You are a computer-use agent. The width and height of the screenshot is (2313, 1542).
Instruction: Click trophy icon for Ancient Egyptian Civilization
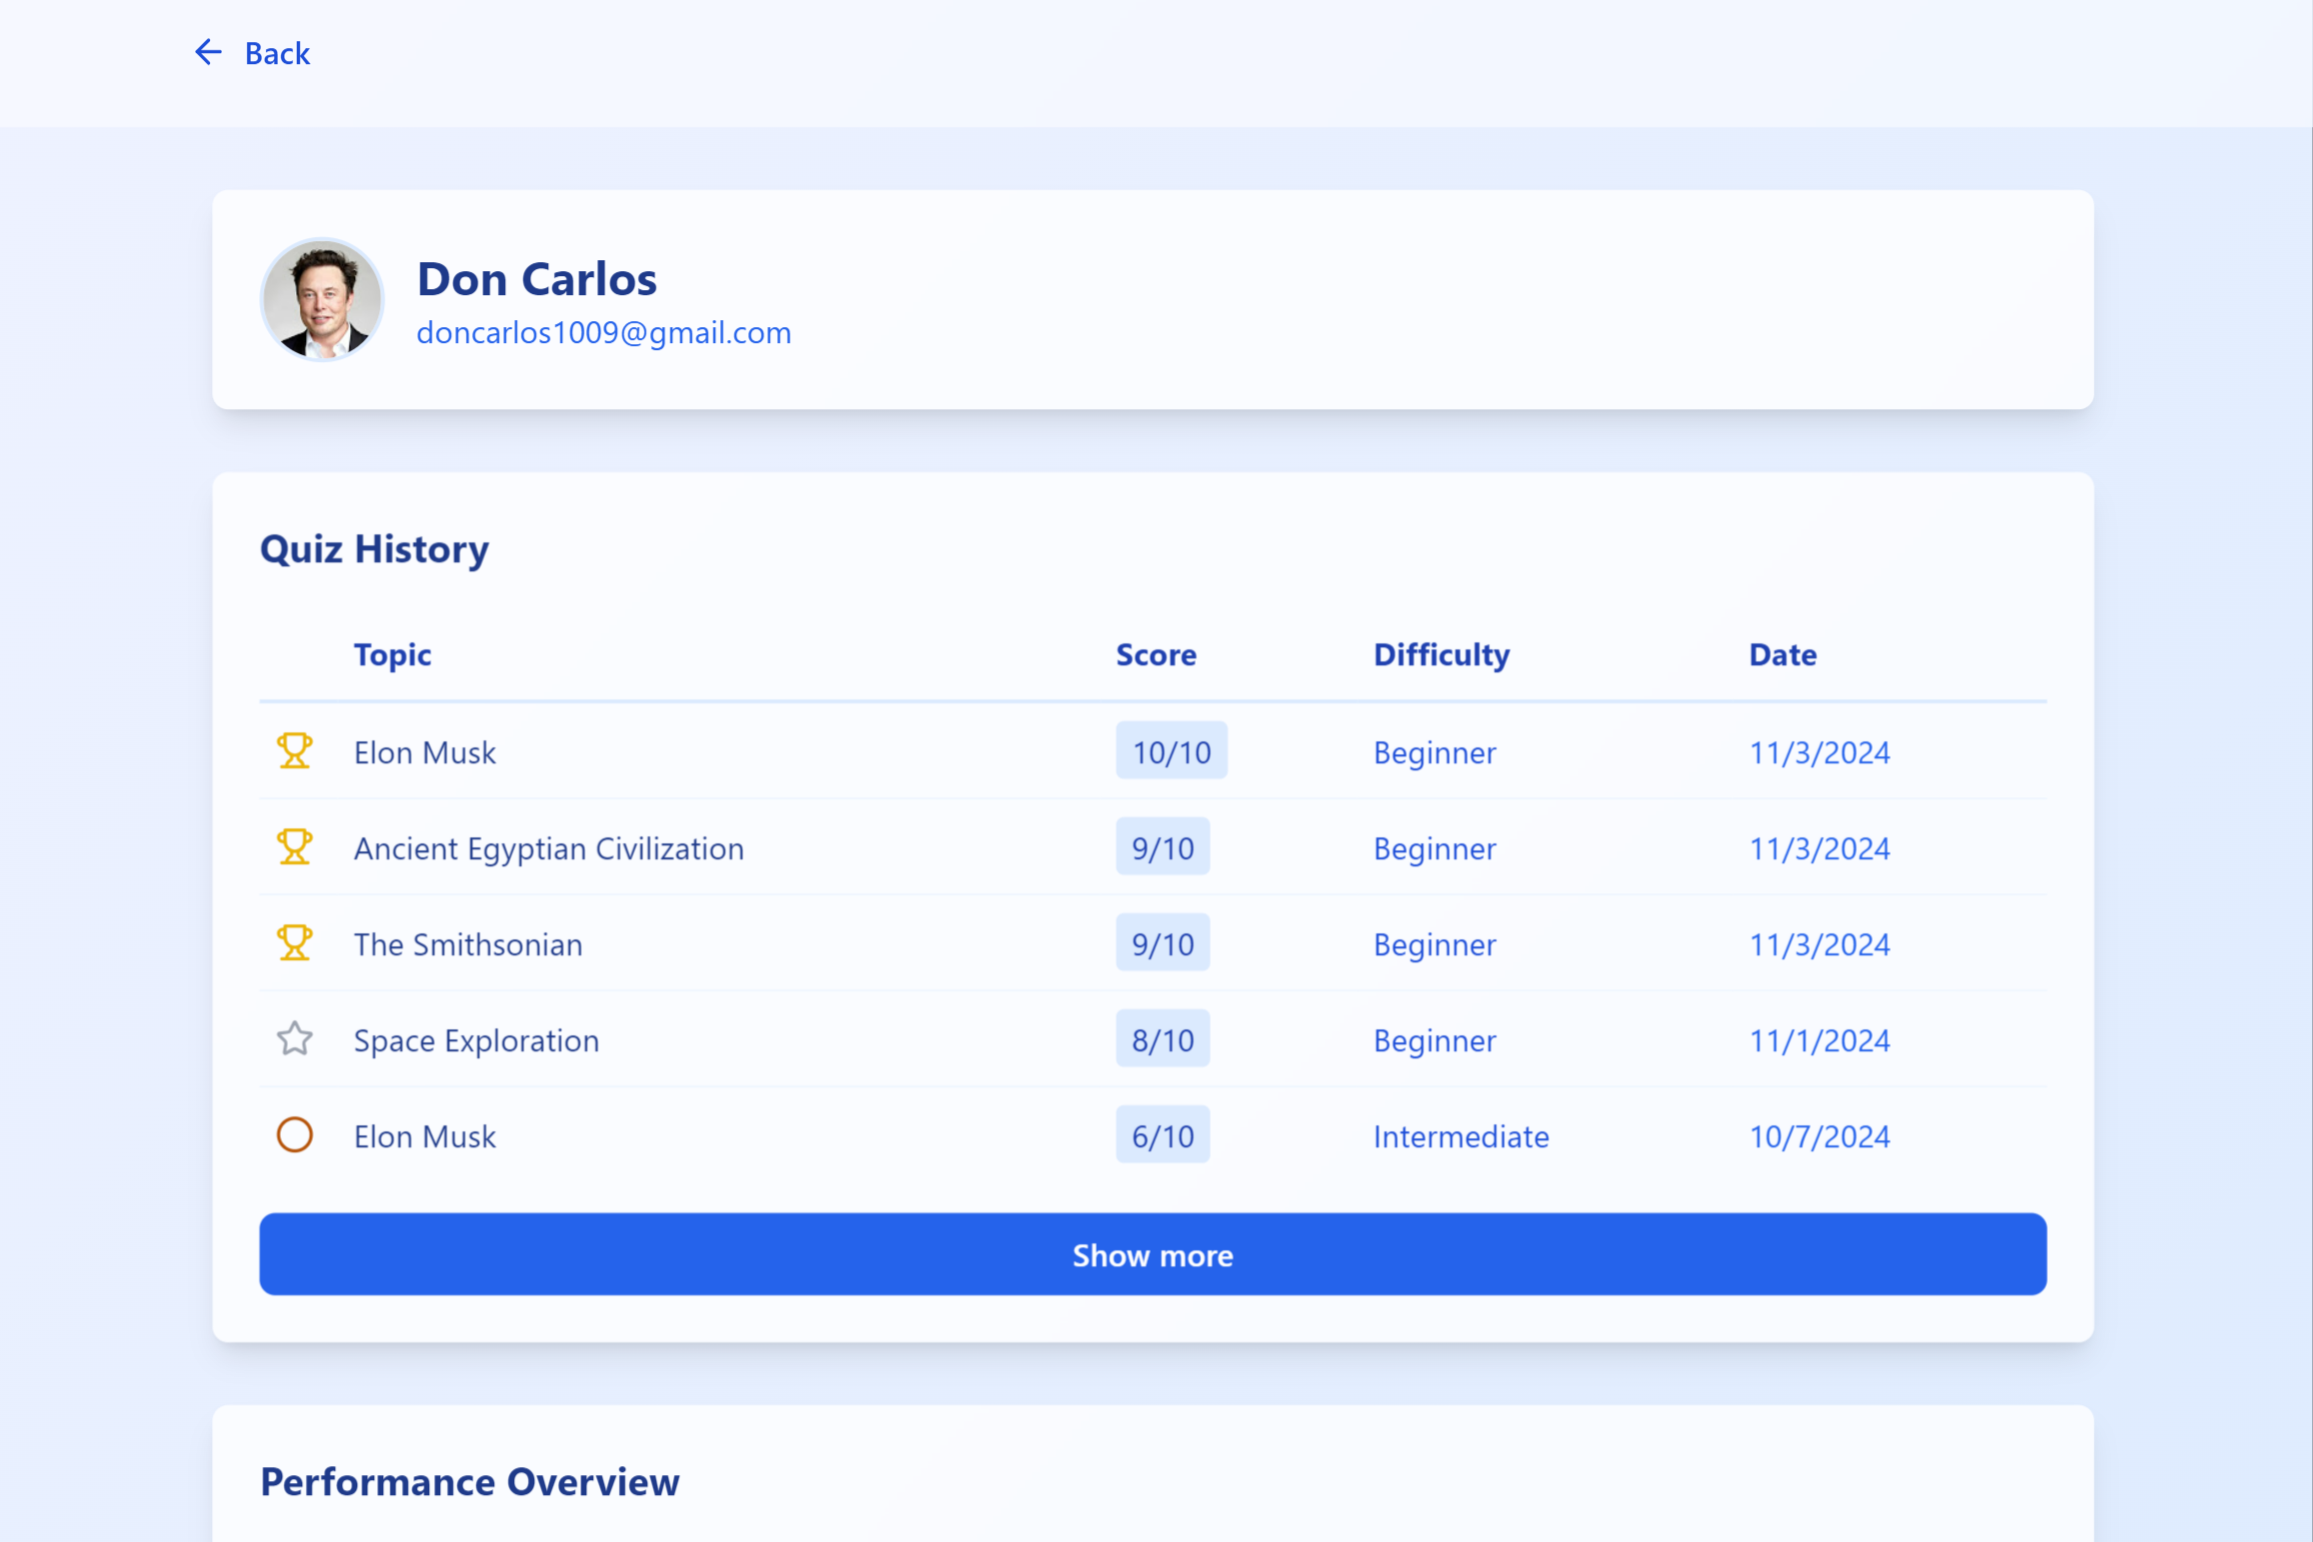[294, 847]
